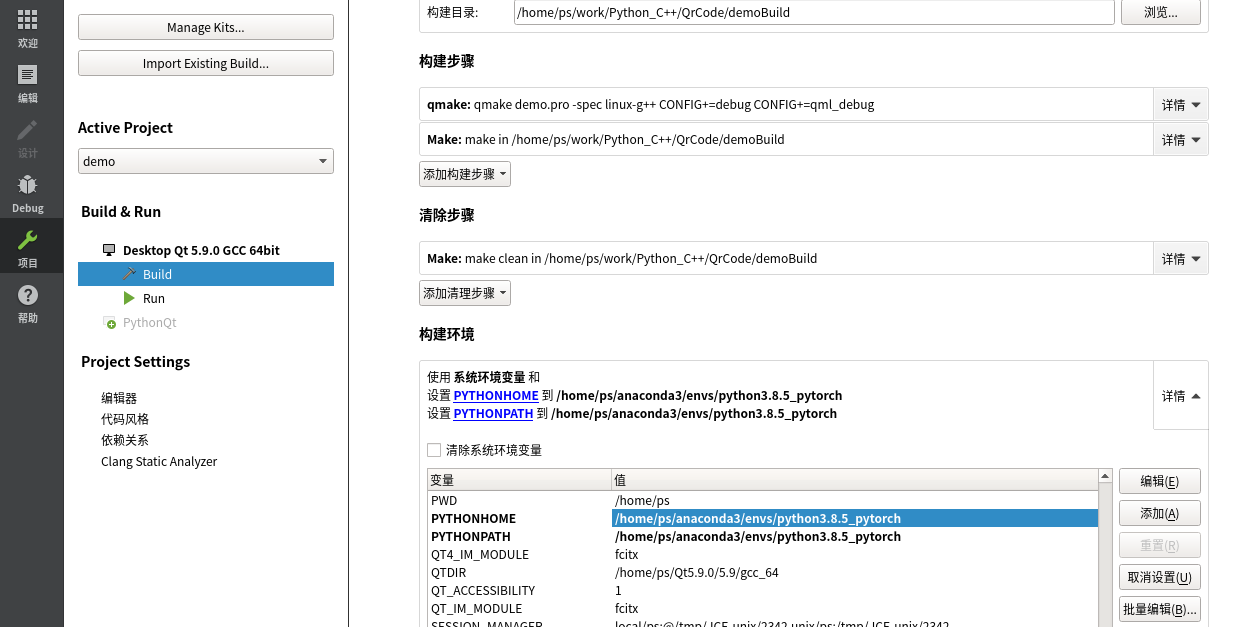This screenshot has height=627, width=1247.
Task: Click the green Run arrow under the kit
Action: pyautogui.click(x=129, y=298)
